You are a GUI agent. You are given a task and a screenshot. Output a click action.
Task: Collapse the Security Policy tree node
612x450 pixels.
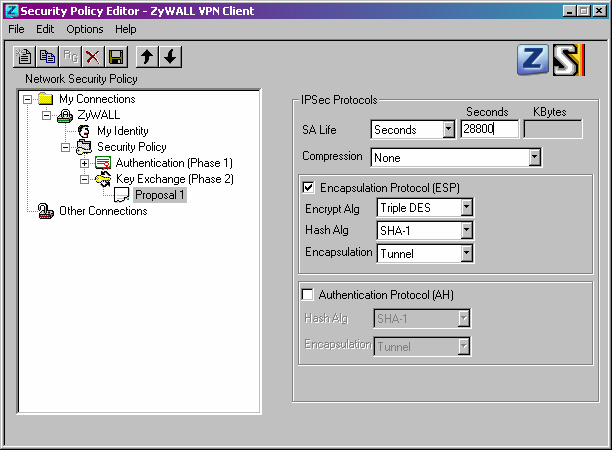tap(66, 148)
